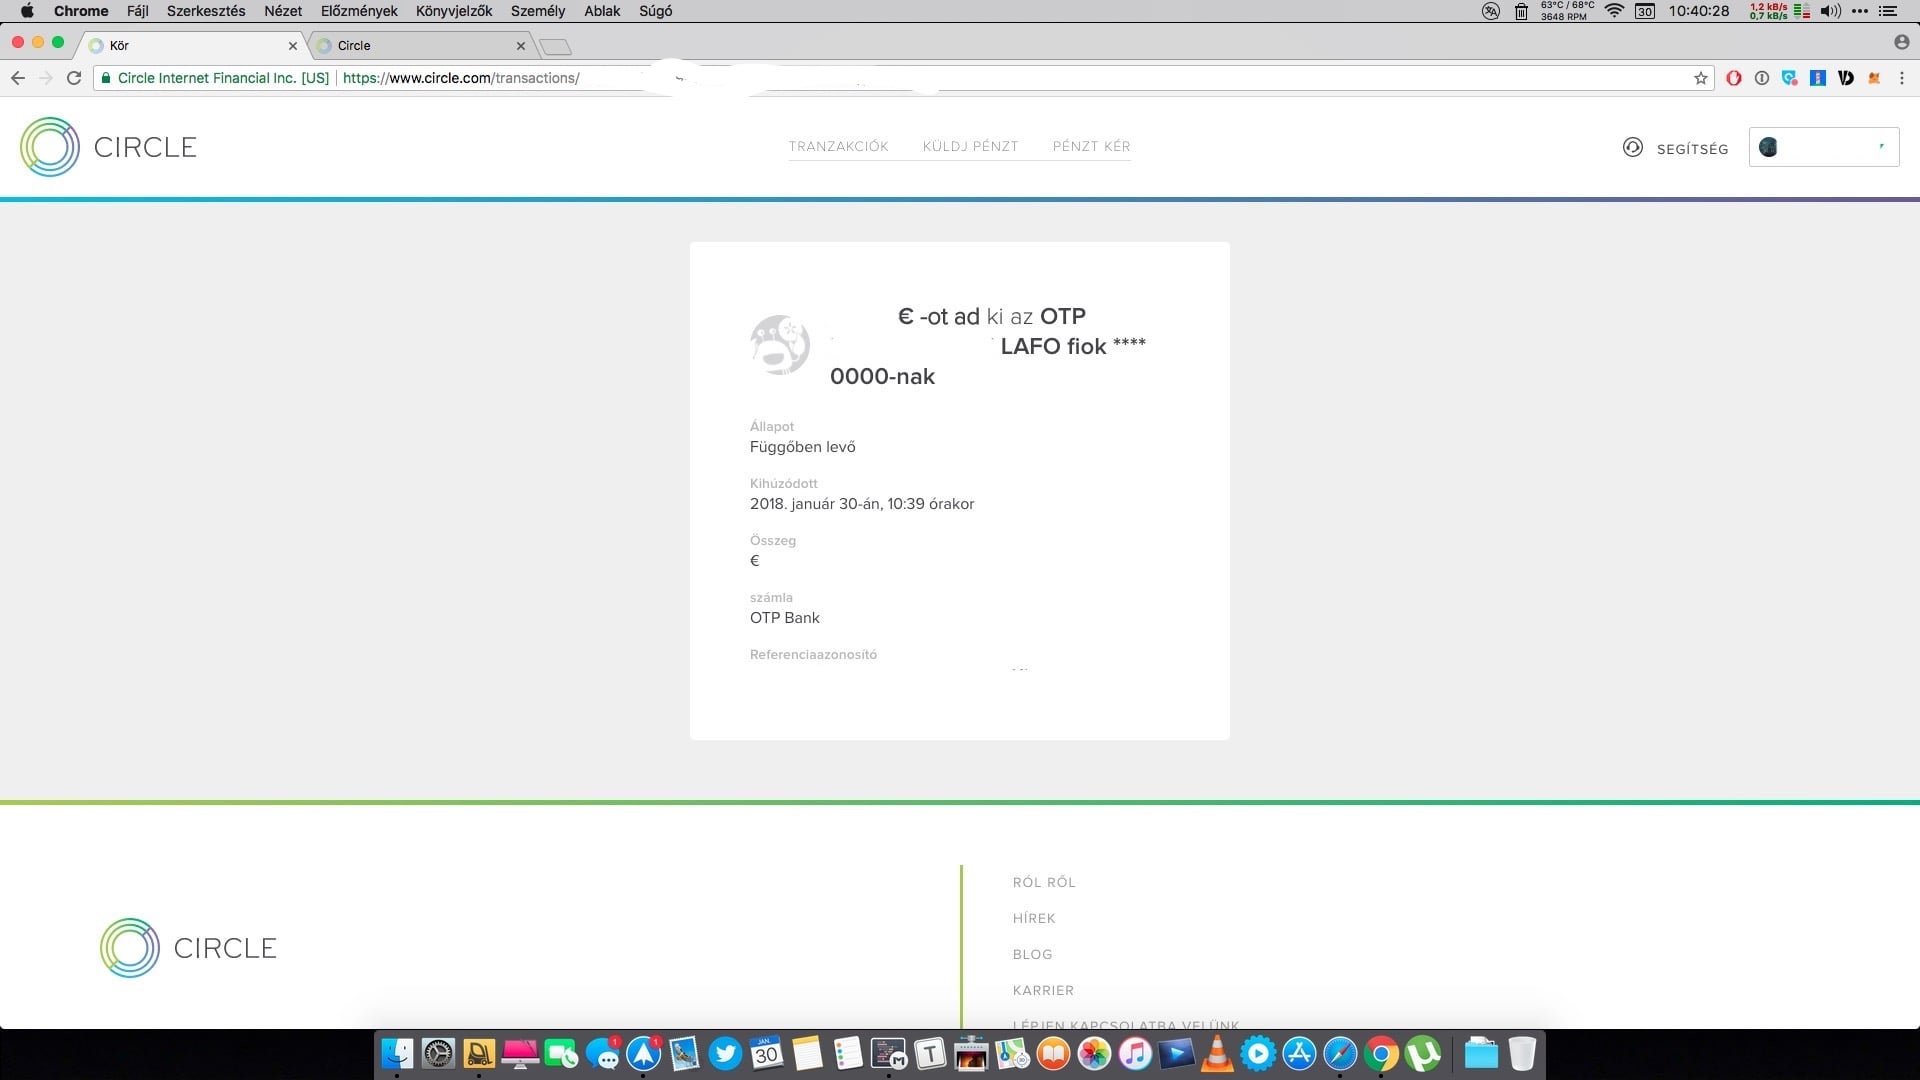Open the KÜLDJ PÉNZT navigation link
The width and height of the screenshot is (1920, 1080).
970,146
